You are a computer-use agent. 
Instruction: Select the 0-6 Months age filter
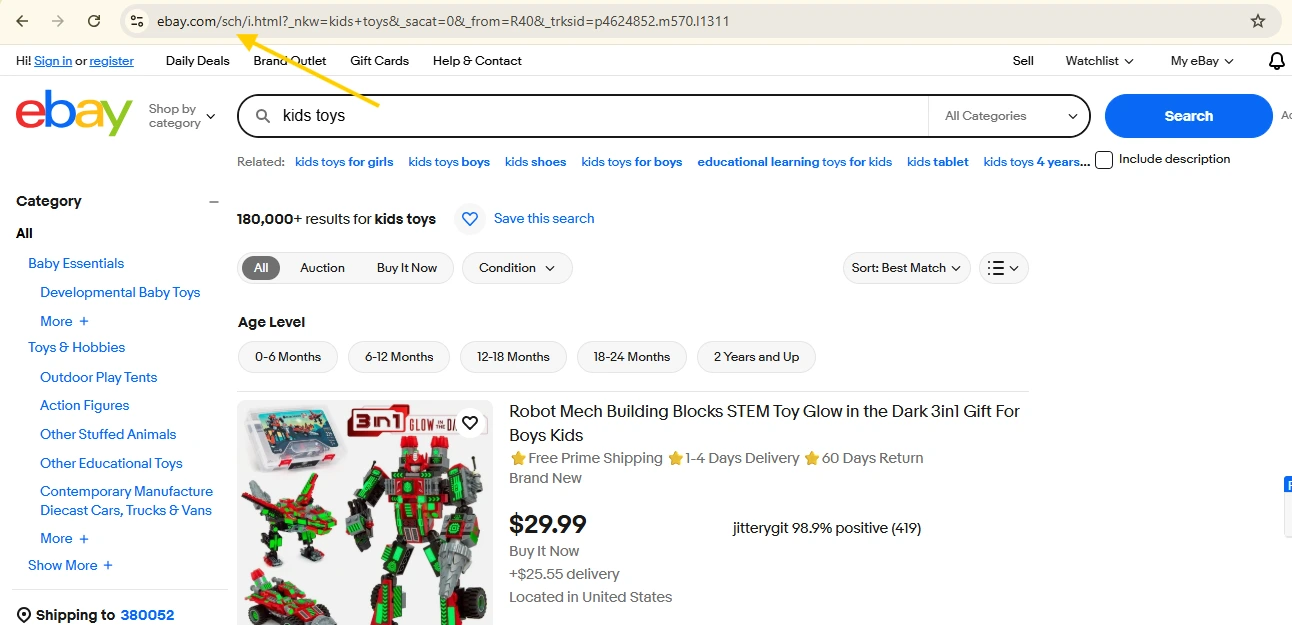coord(287,357)
